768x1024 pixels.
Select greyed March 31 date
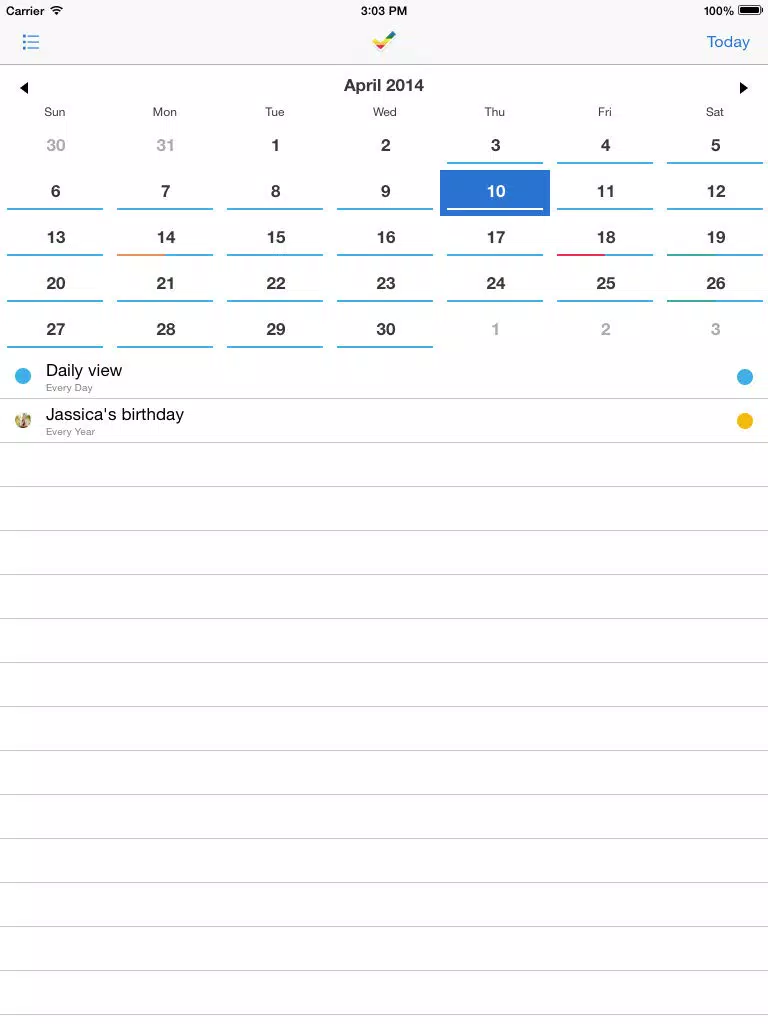[x=165, y=146]
